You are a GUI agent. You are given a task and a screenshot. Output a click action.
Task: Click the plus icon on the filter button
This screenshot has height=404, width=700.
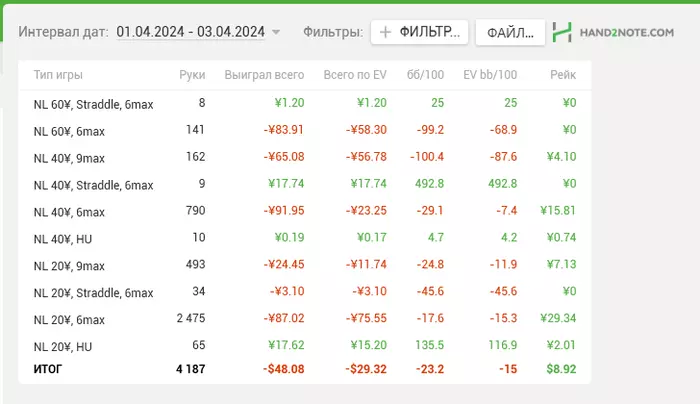coord(385,32)
